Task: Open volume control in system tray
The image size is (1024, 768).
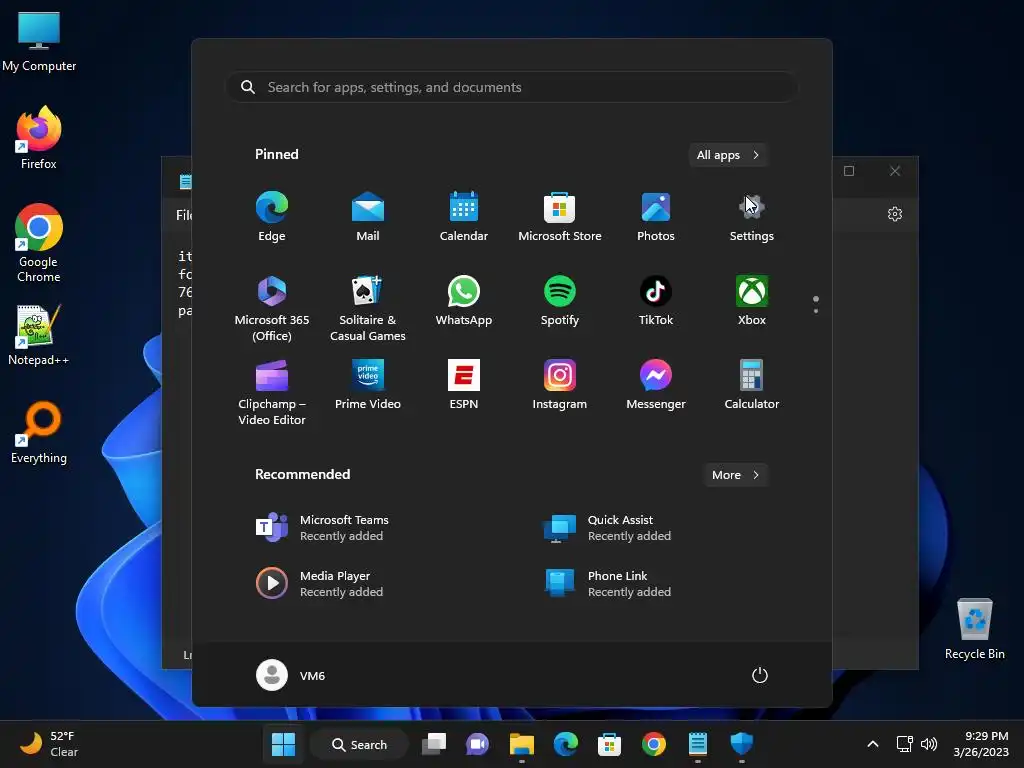Action: click(929, 744)
